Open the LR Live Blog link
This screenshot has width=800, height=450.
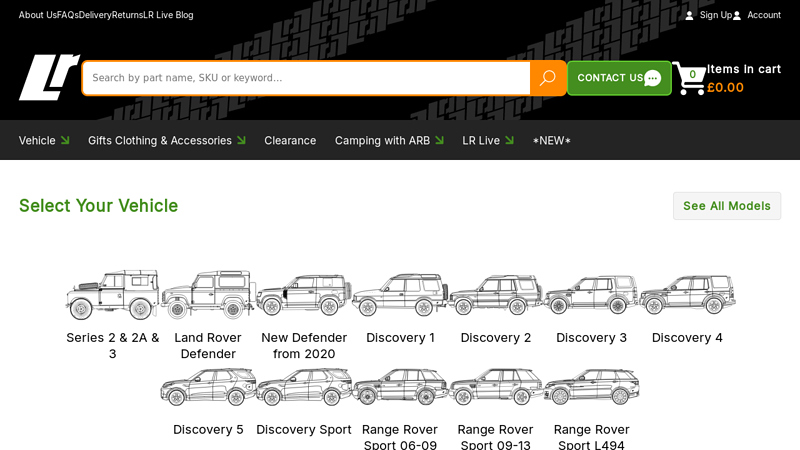click(x=168, y=15)
